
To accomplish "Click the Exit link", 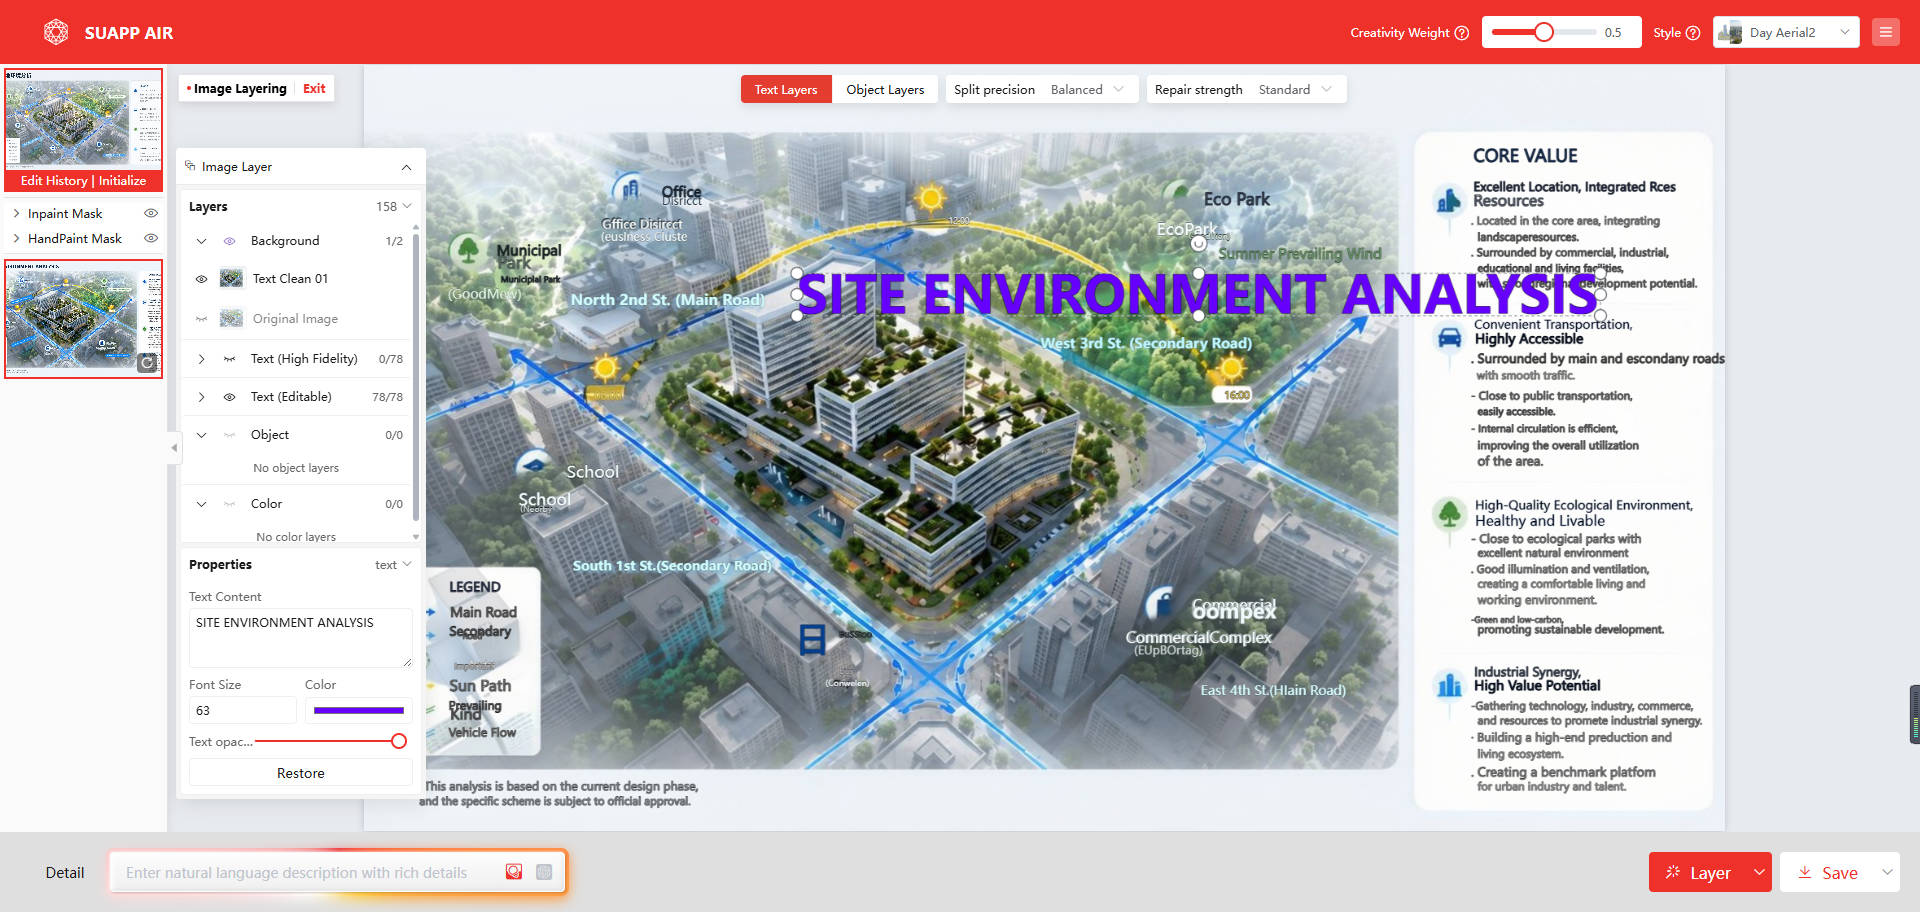I will pos(314,88).
